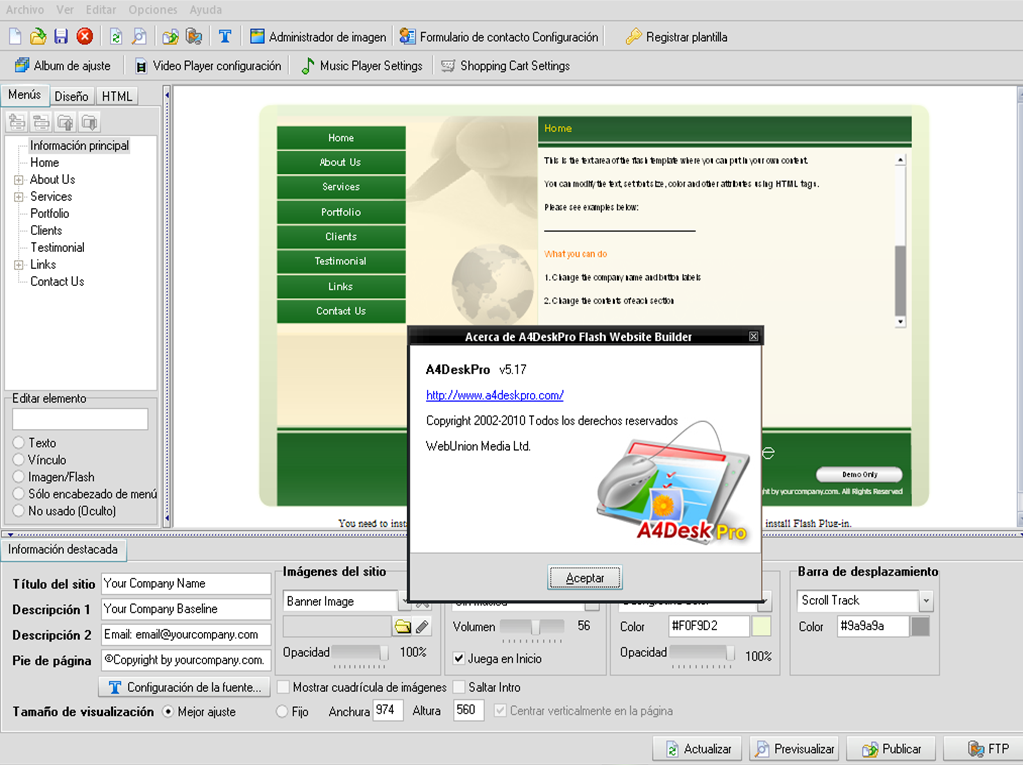Viewport: 1023px width, 765px height.
Task: Expand the Services tree node
Action: (x=19, y=197)
